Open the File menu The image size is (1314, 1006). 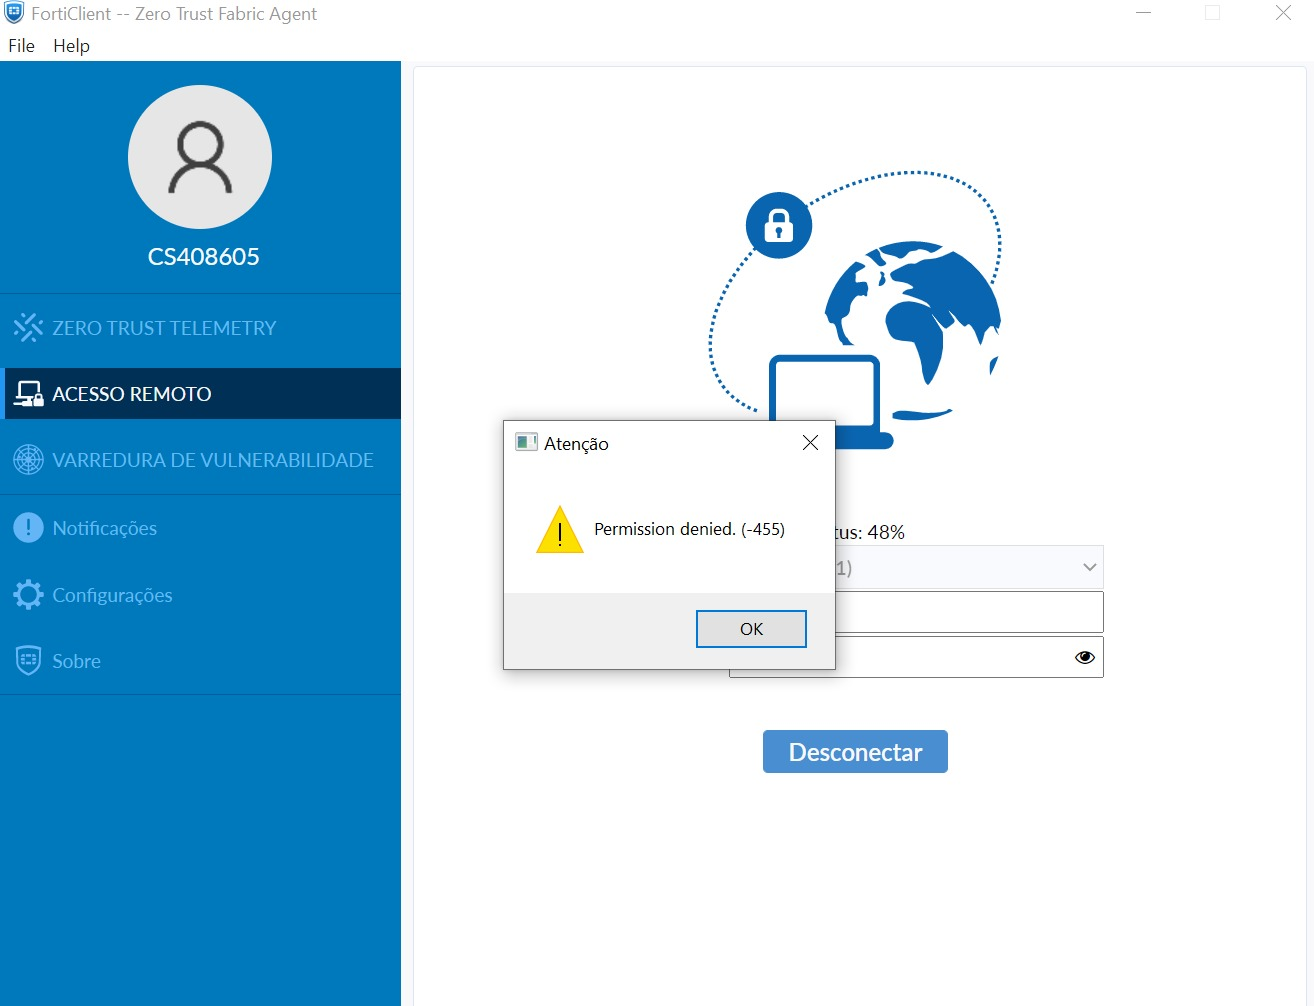21,45
